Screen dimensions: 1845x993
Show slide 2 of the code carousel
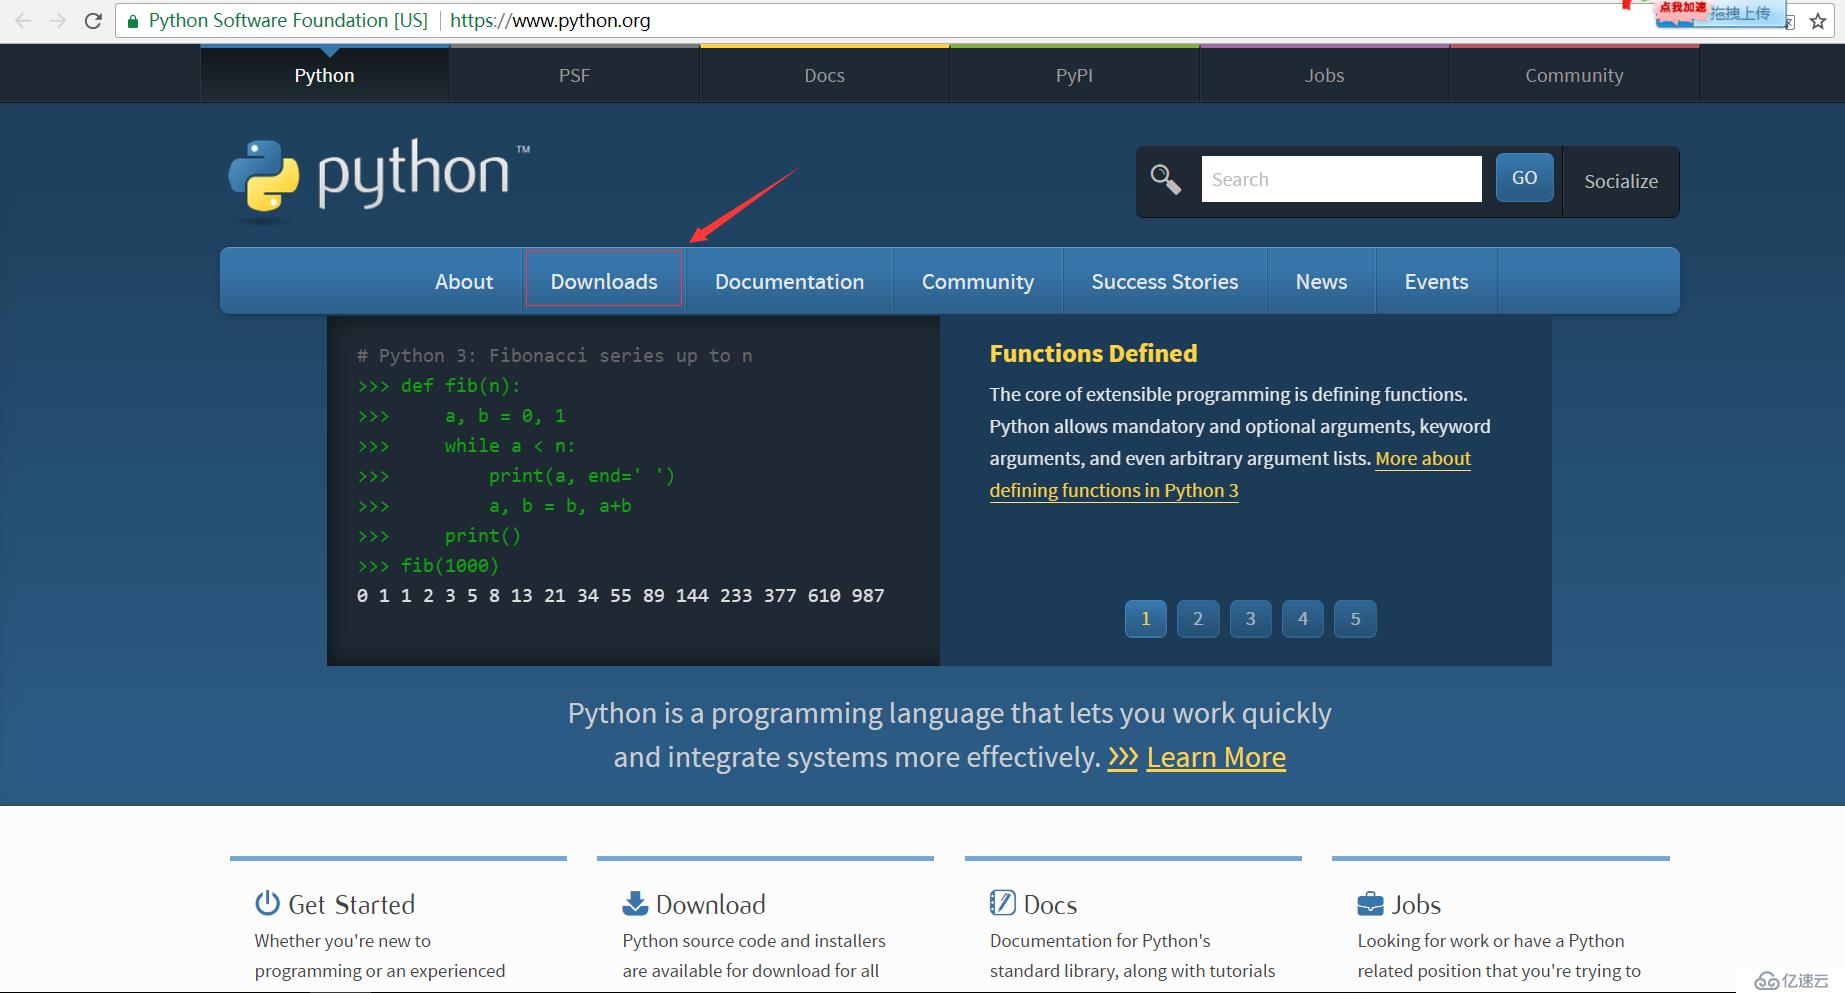1198,618
